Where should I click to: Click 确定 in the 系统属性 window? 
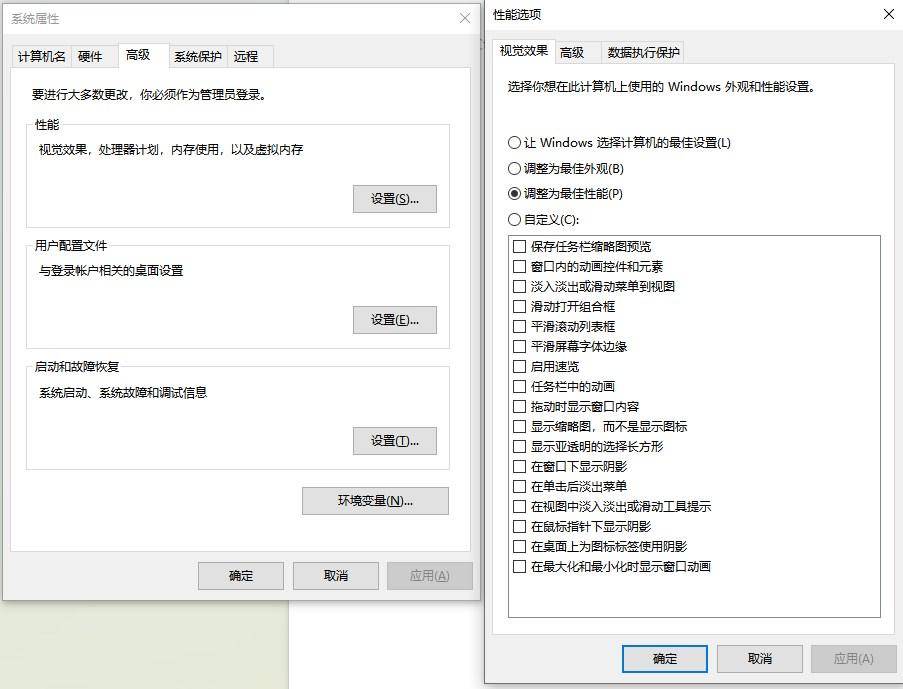pos(241,576)
